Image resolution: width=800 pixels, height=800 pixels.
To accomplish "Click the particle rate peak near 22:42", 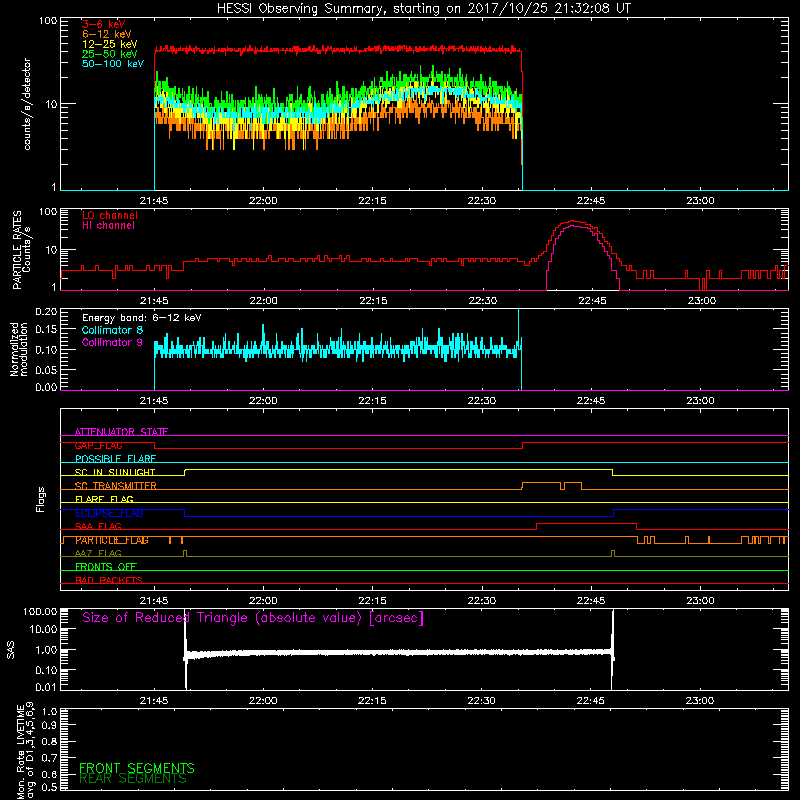I will pos(574,221).
